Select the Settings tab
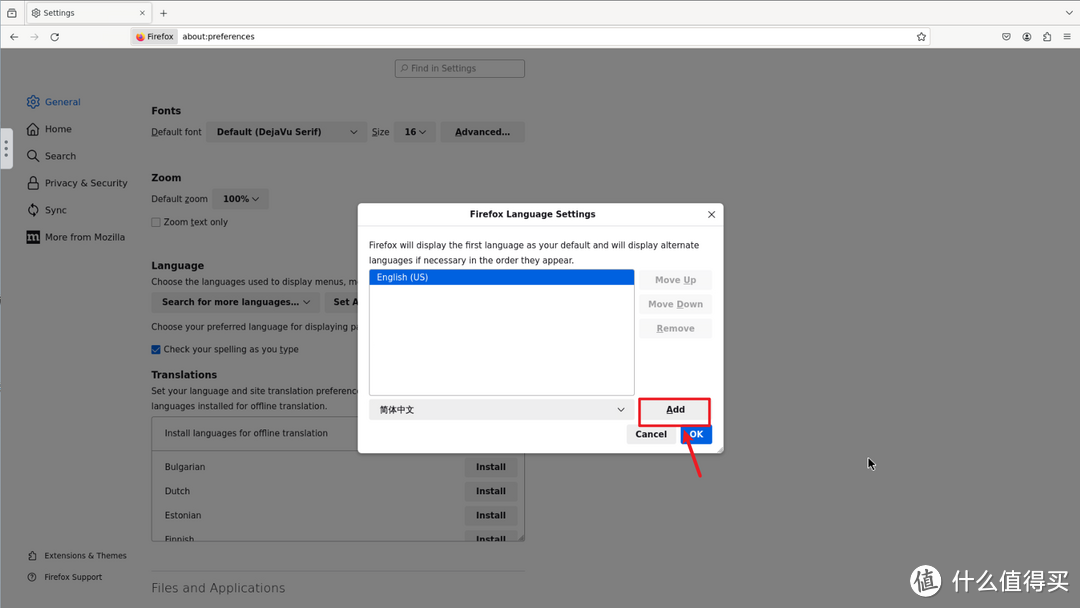The image size is (1080, 608). tap(88, 13)
